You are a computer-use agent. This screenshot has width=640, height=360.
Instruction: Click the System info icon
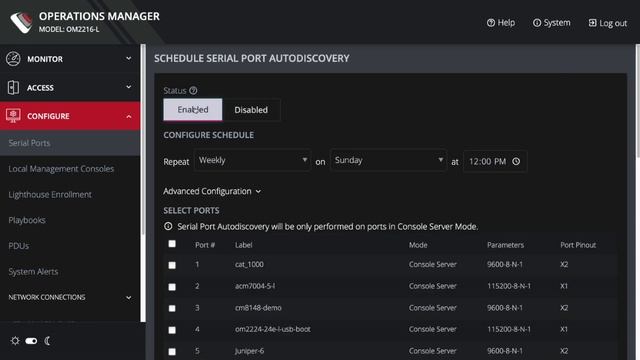[537, 23]
